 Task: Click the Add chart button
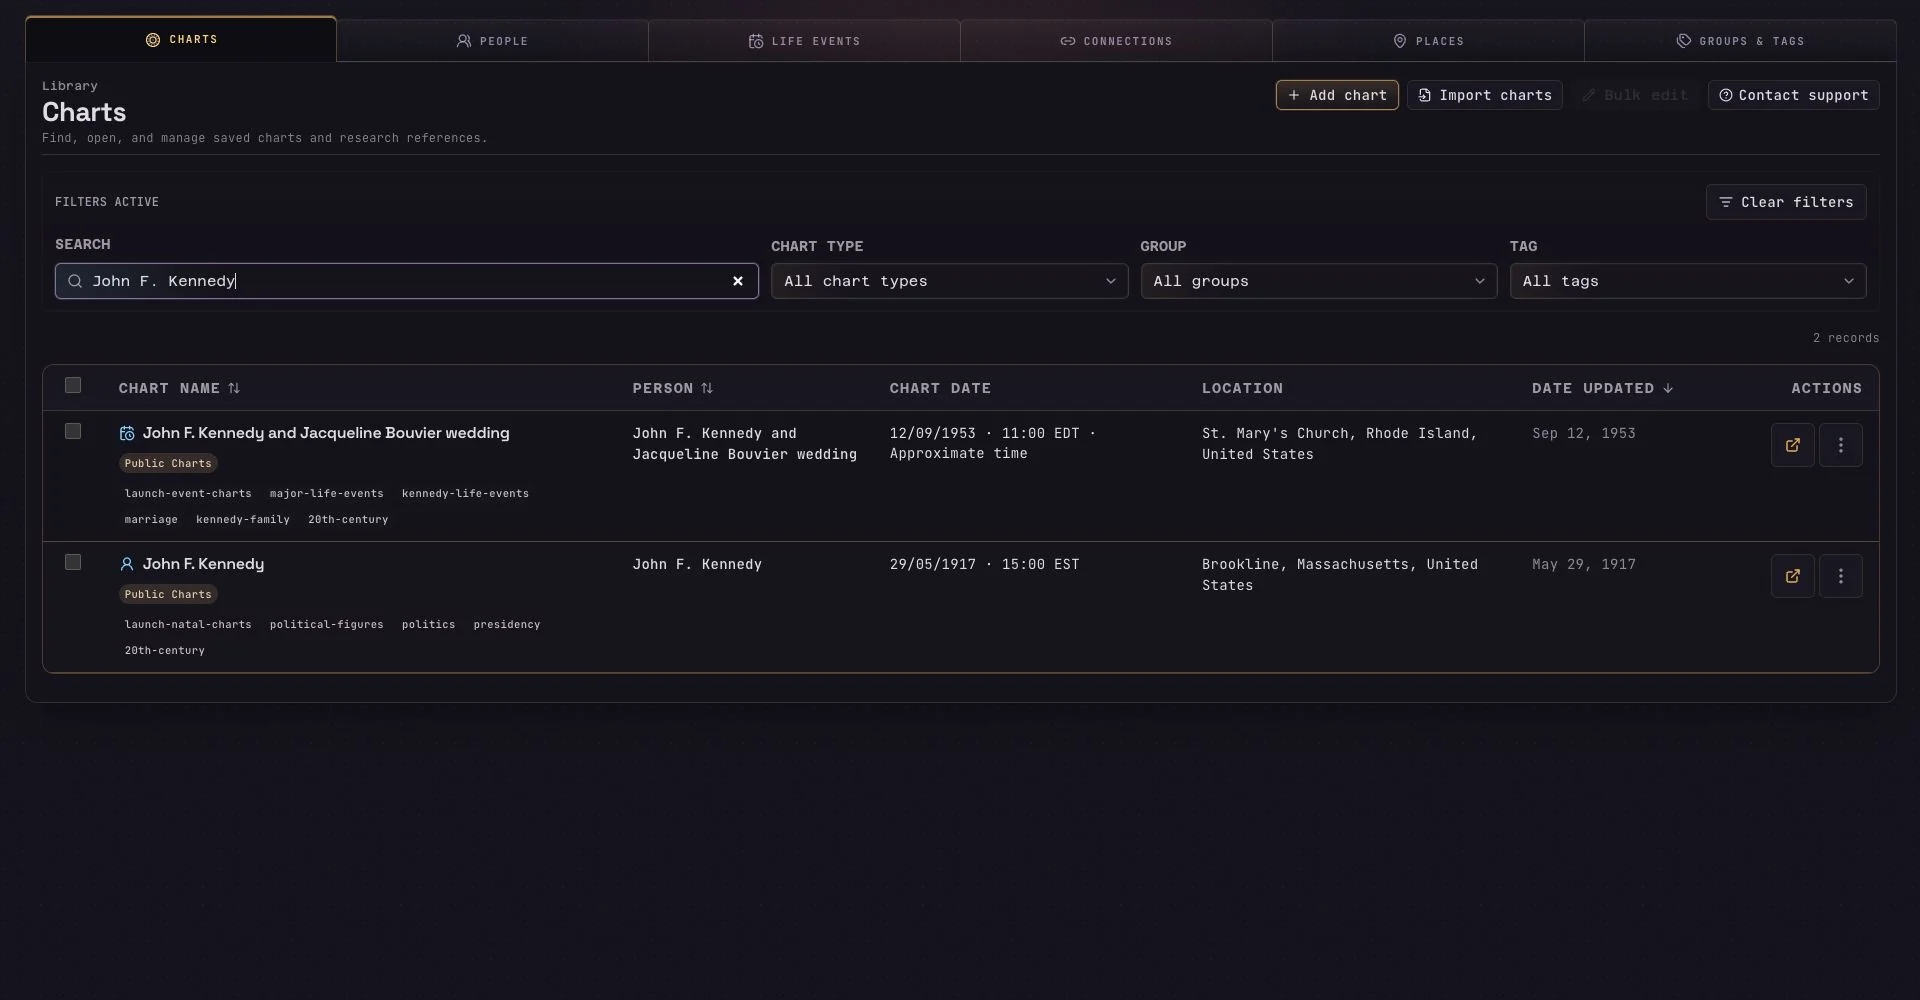(x=1337, y=95)
